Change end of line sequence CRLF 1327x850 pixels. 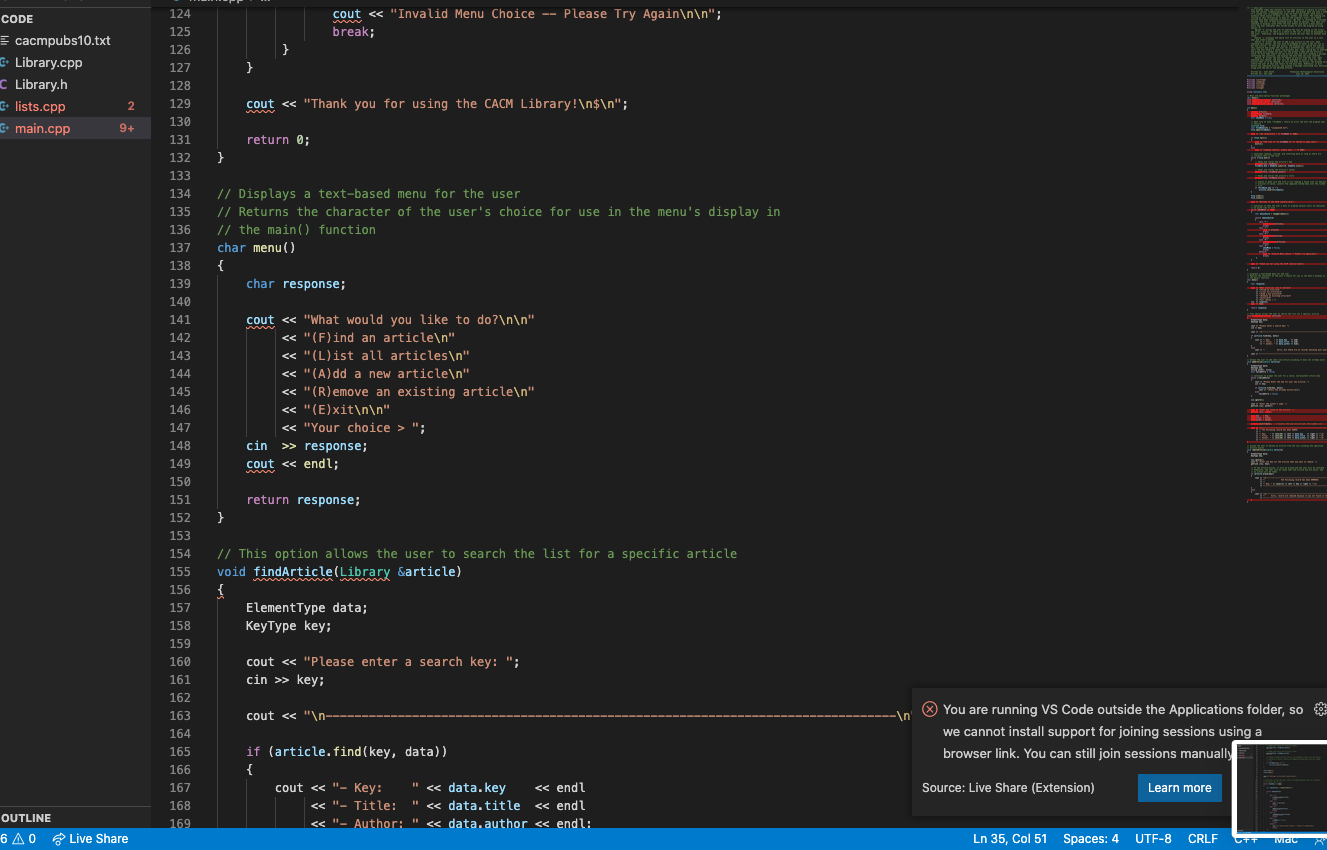pos(1203,839)
